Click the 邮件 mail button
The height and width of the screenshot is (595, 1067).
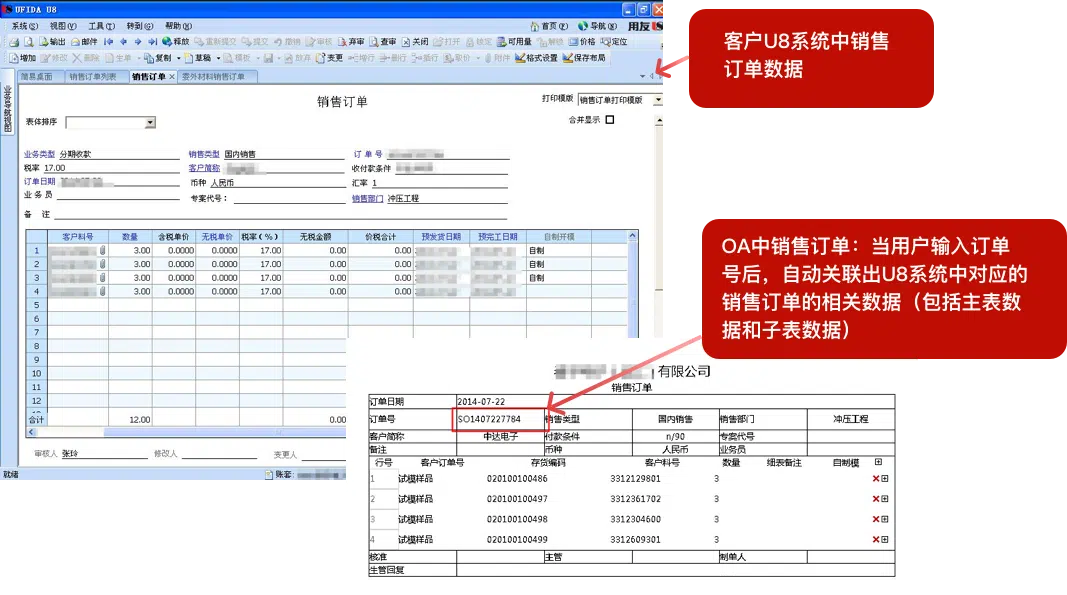pos(84,42)
